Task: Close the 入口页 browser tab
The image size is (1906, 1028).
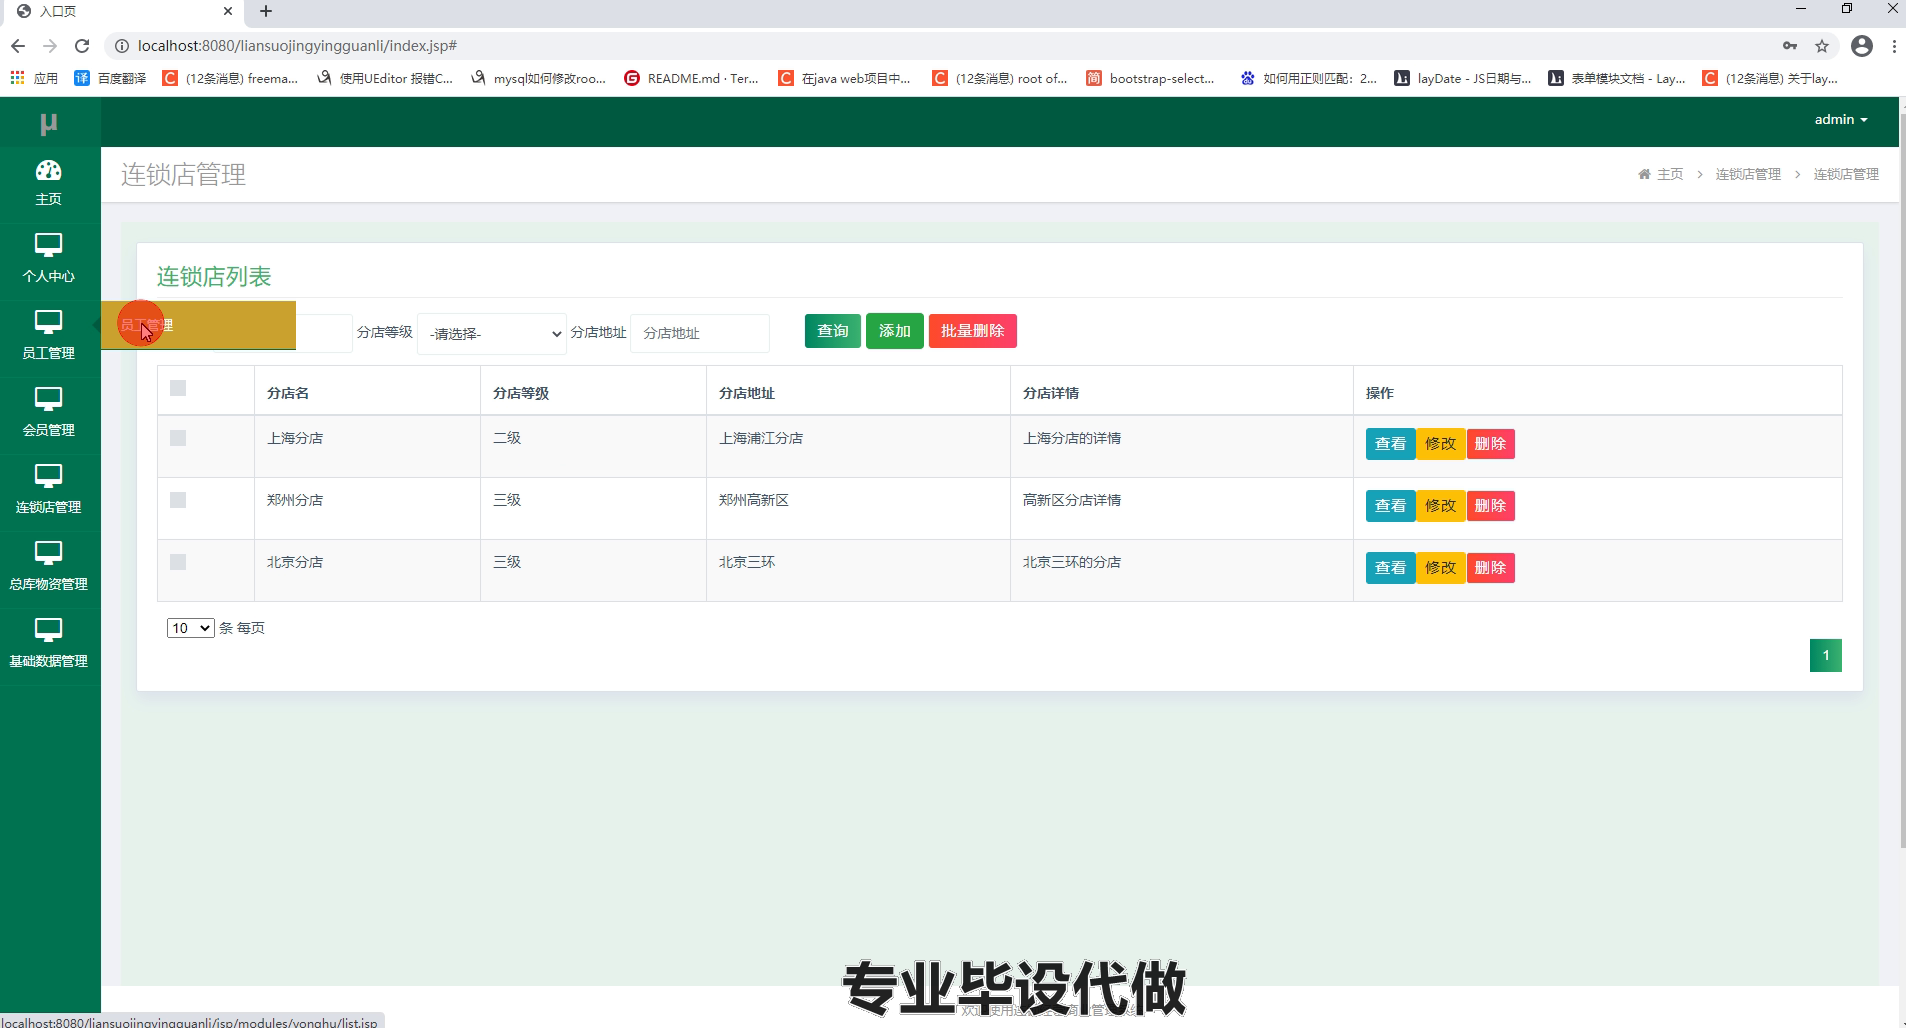Action: pyautogui.click(x=228, y=11)
